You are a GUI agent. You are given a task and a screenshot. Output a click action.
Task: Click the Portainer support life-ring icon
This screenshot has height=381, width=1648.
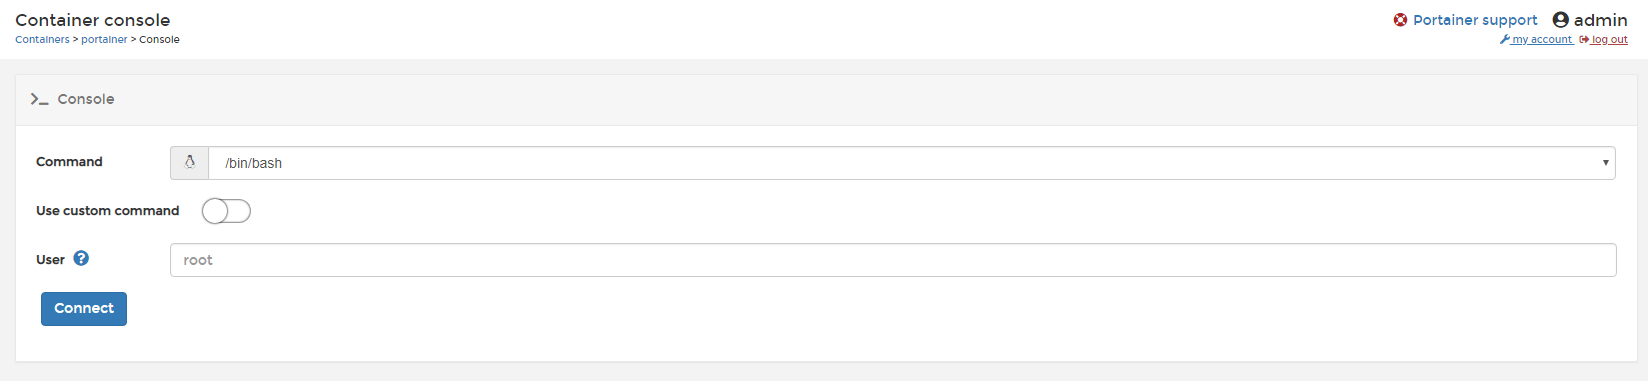(1400, 20)
